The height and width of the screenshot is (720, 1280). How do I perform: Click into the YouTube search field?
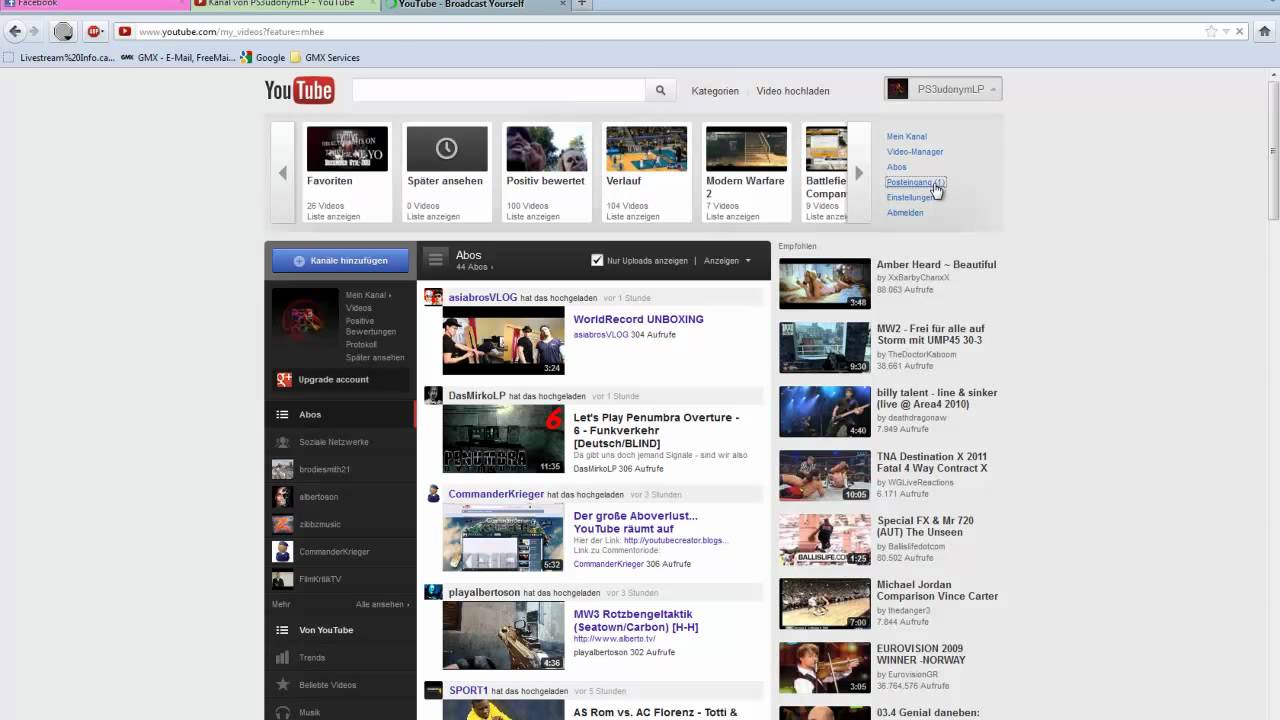(x=499, y=90)
